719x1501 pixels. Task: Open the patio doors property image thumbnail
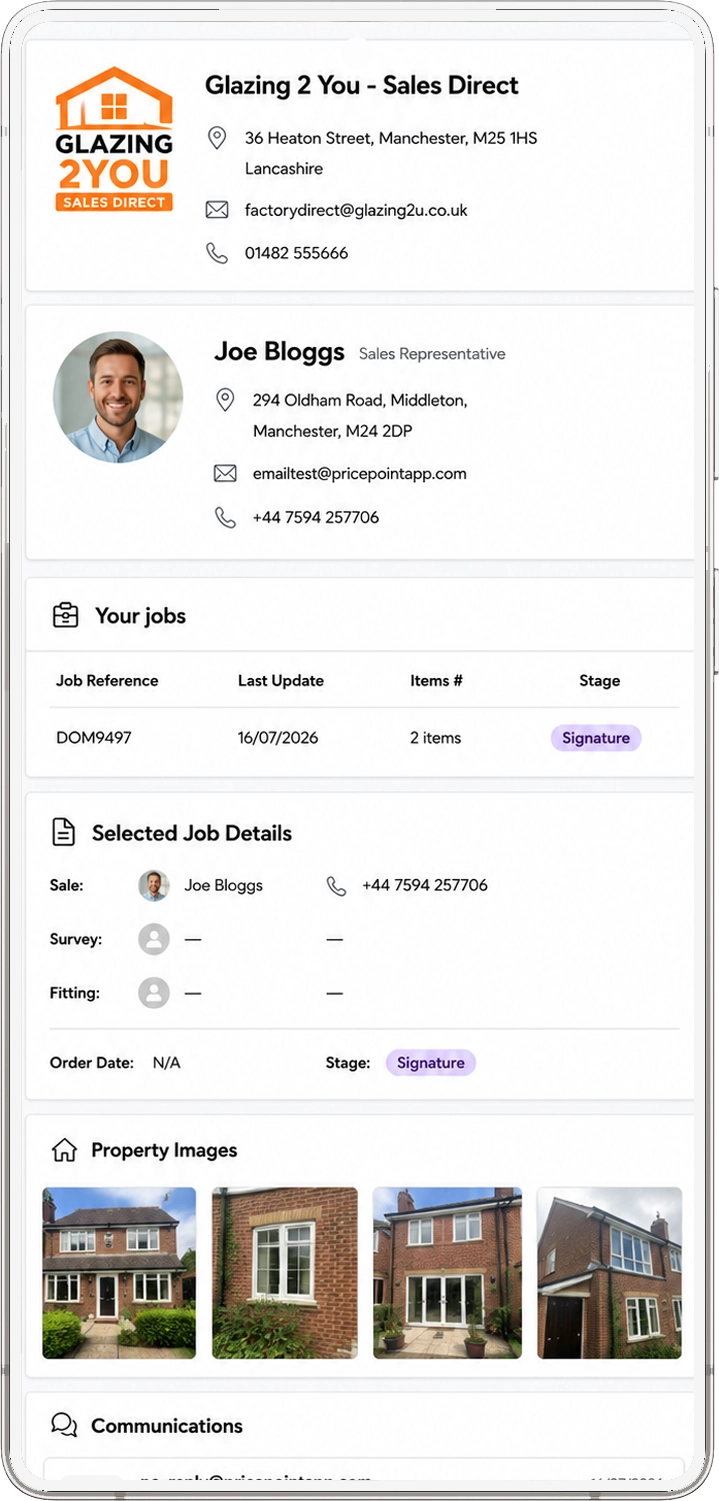coord(447,1273)
